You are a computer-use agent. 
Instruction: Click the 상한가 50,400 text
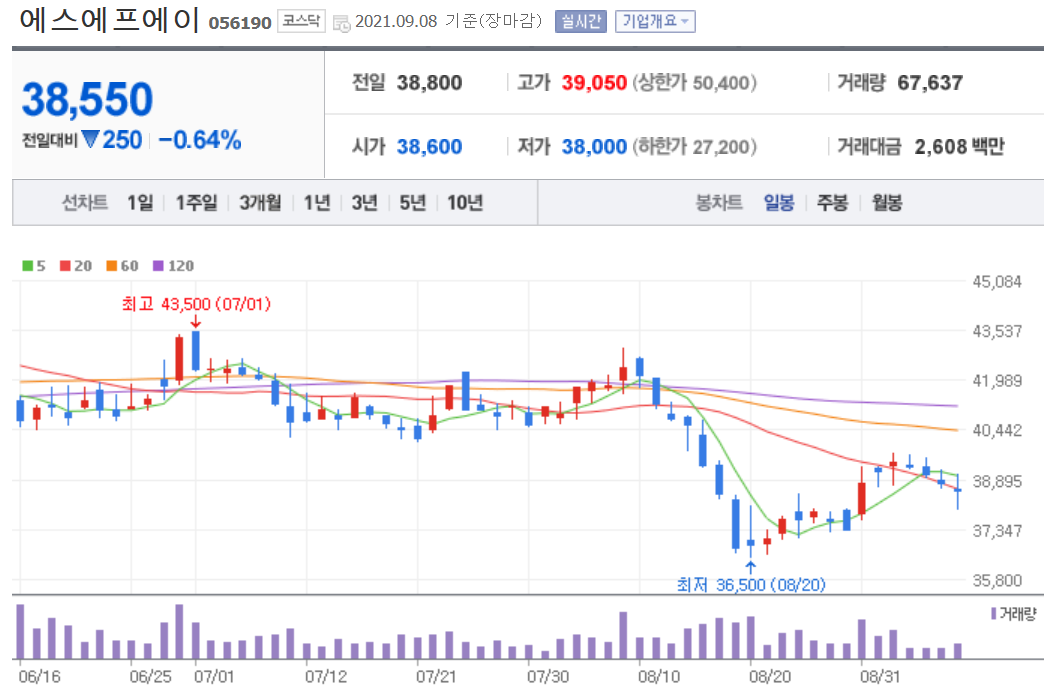pyautogui.click(x=694, y=83)
